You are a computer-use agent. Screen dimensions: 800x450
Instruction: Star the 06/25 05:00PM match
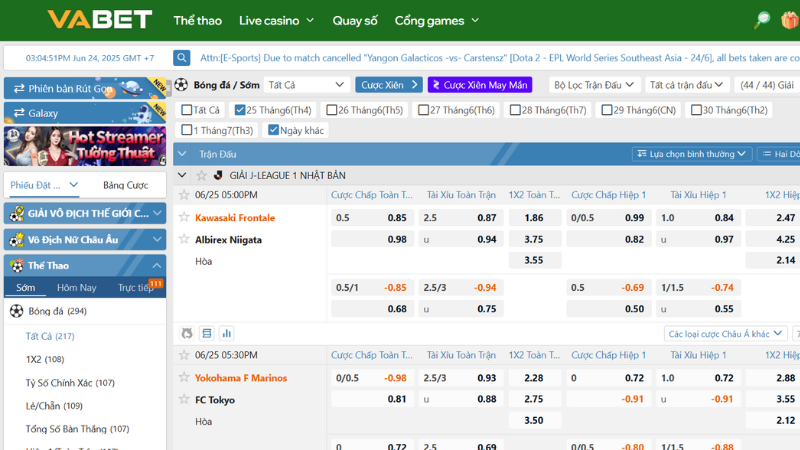[184, 194]
